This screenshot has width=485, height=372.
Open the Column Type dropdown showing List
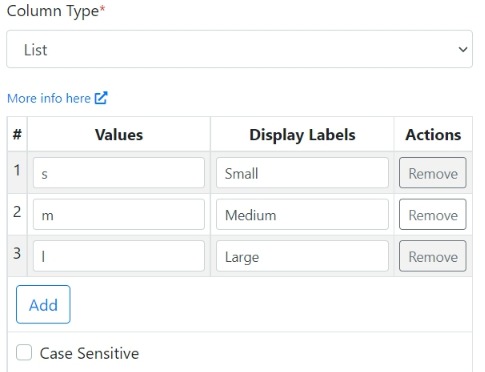pos(239,49)
